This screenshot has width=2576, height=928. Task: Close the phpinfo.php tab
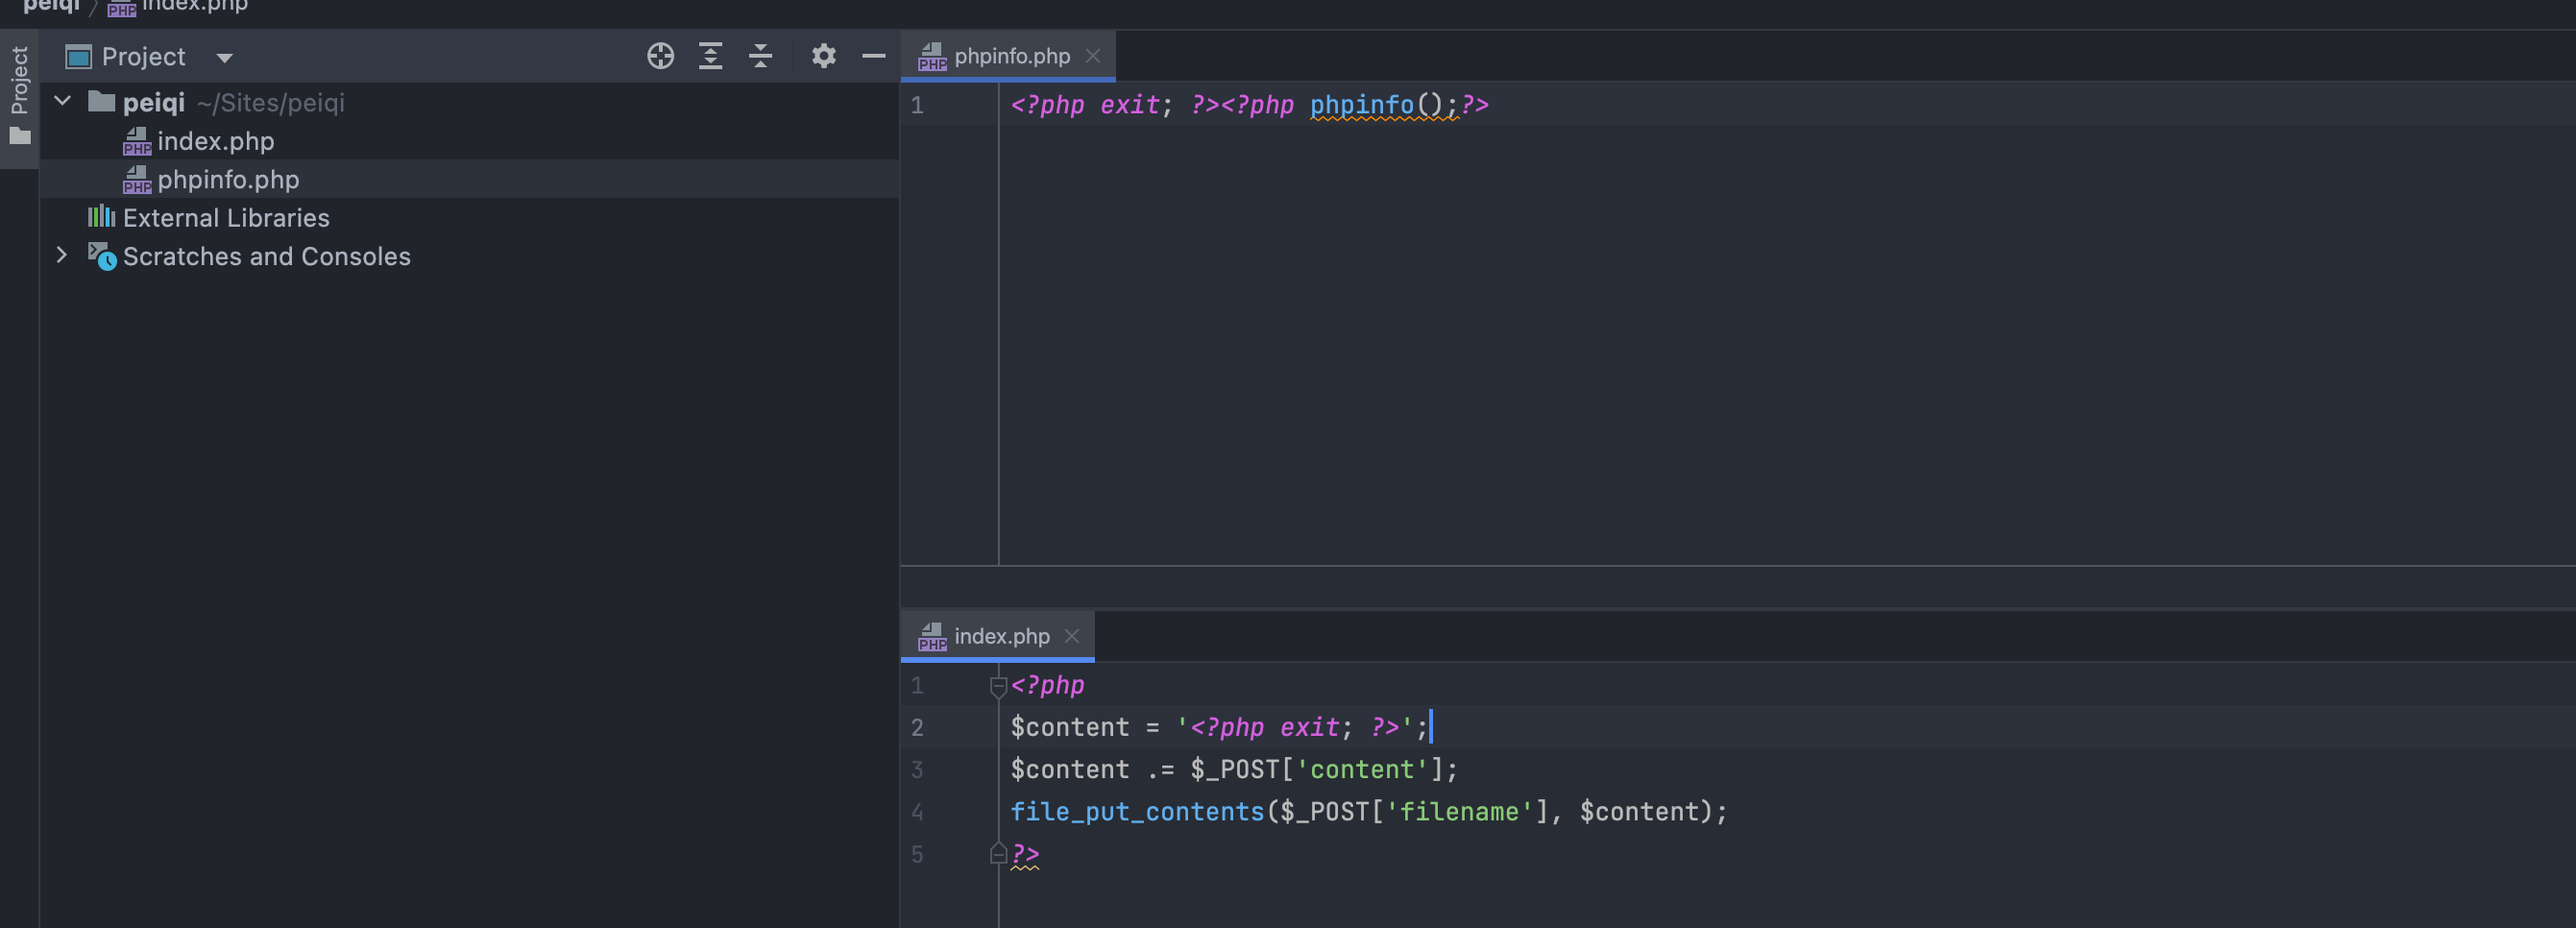coord(1093,56)
